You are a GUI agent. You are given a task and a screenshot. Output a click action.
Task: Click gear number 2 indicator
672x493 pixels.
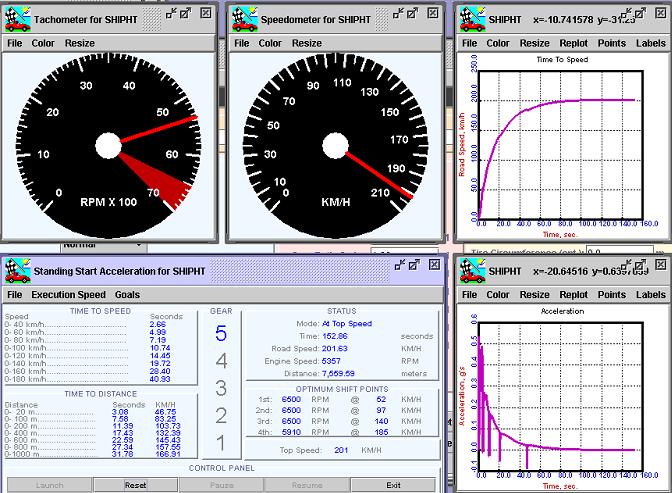pyautogui.click(x=221, y=415)
